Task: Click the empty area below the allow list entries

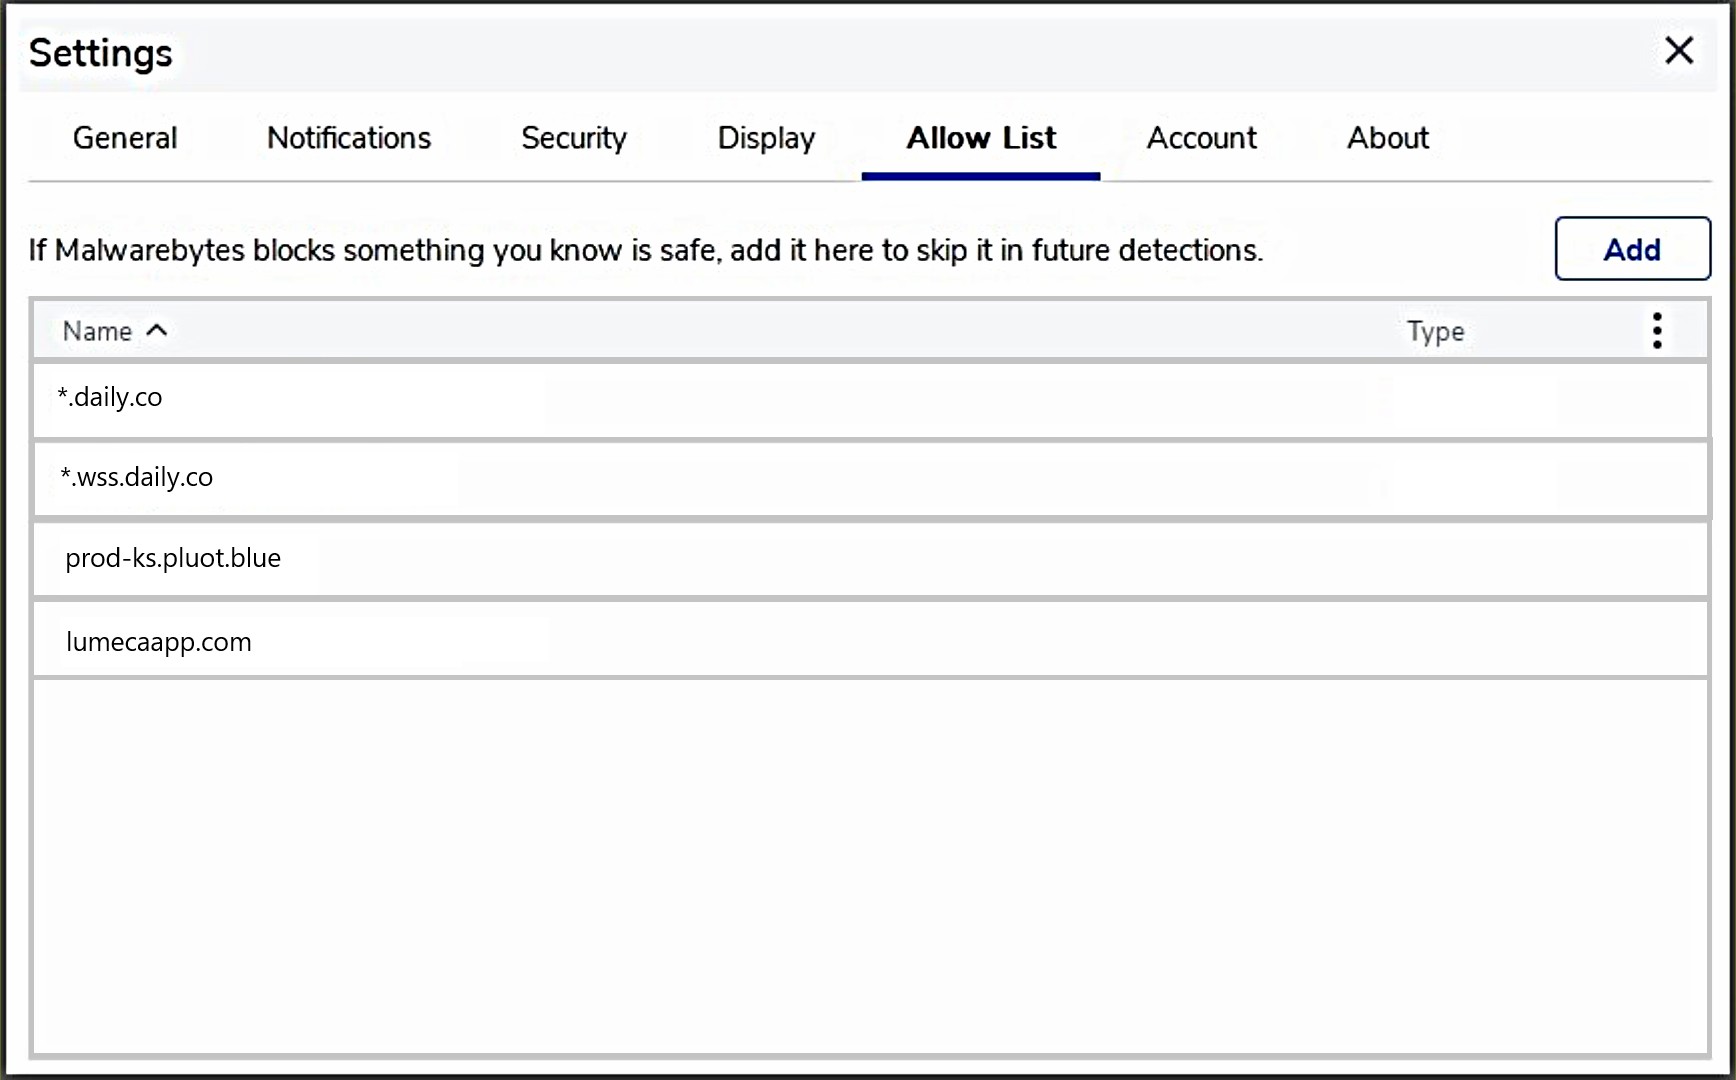Action: tap(870, 865)
